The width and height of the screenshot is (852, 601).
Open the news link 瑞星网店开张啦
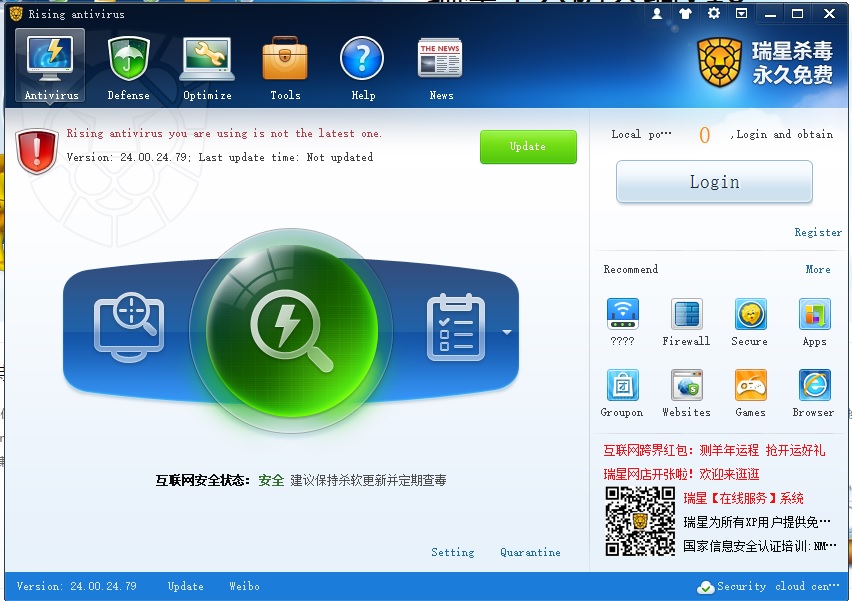click(x=681, y=474)
